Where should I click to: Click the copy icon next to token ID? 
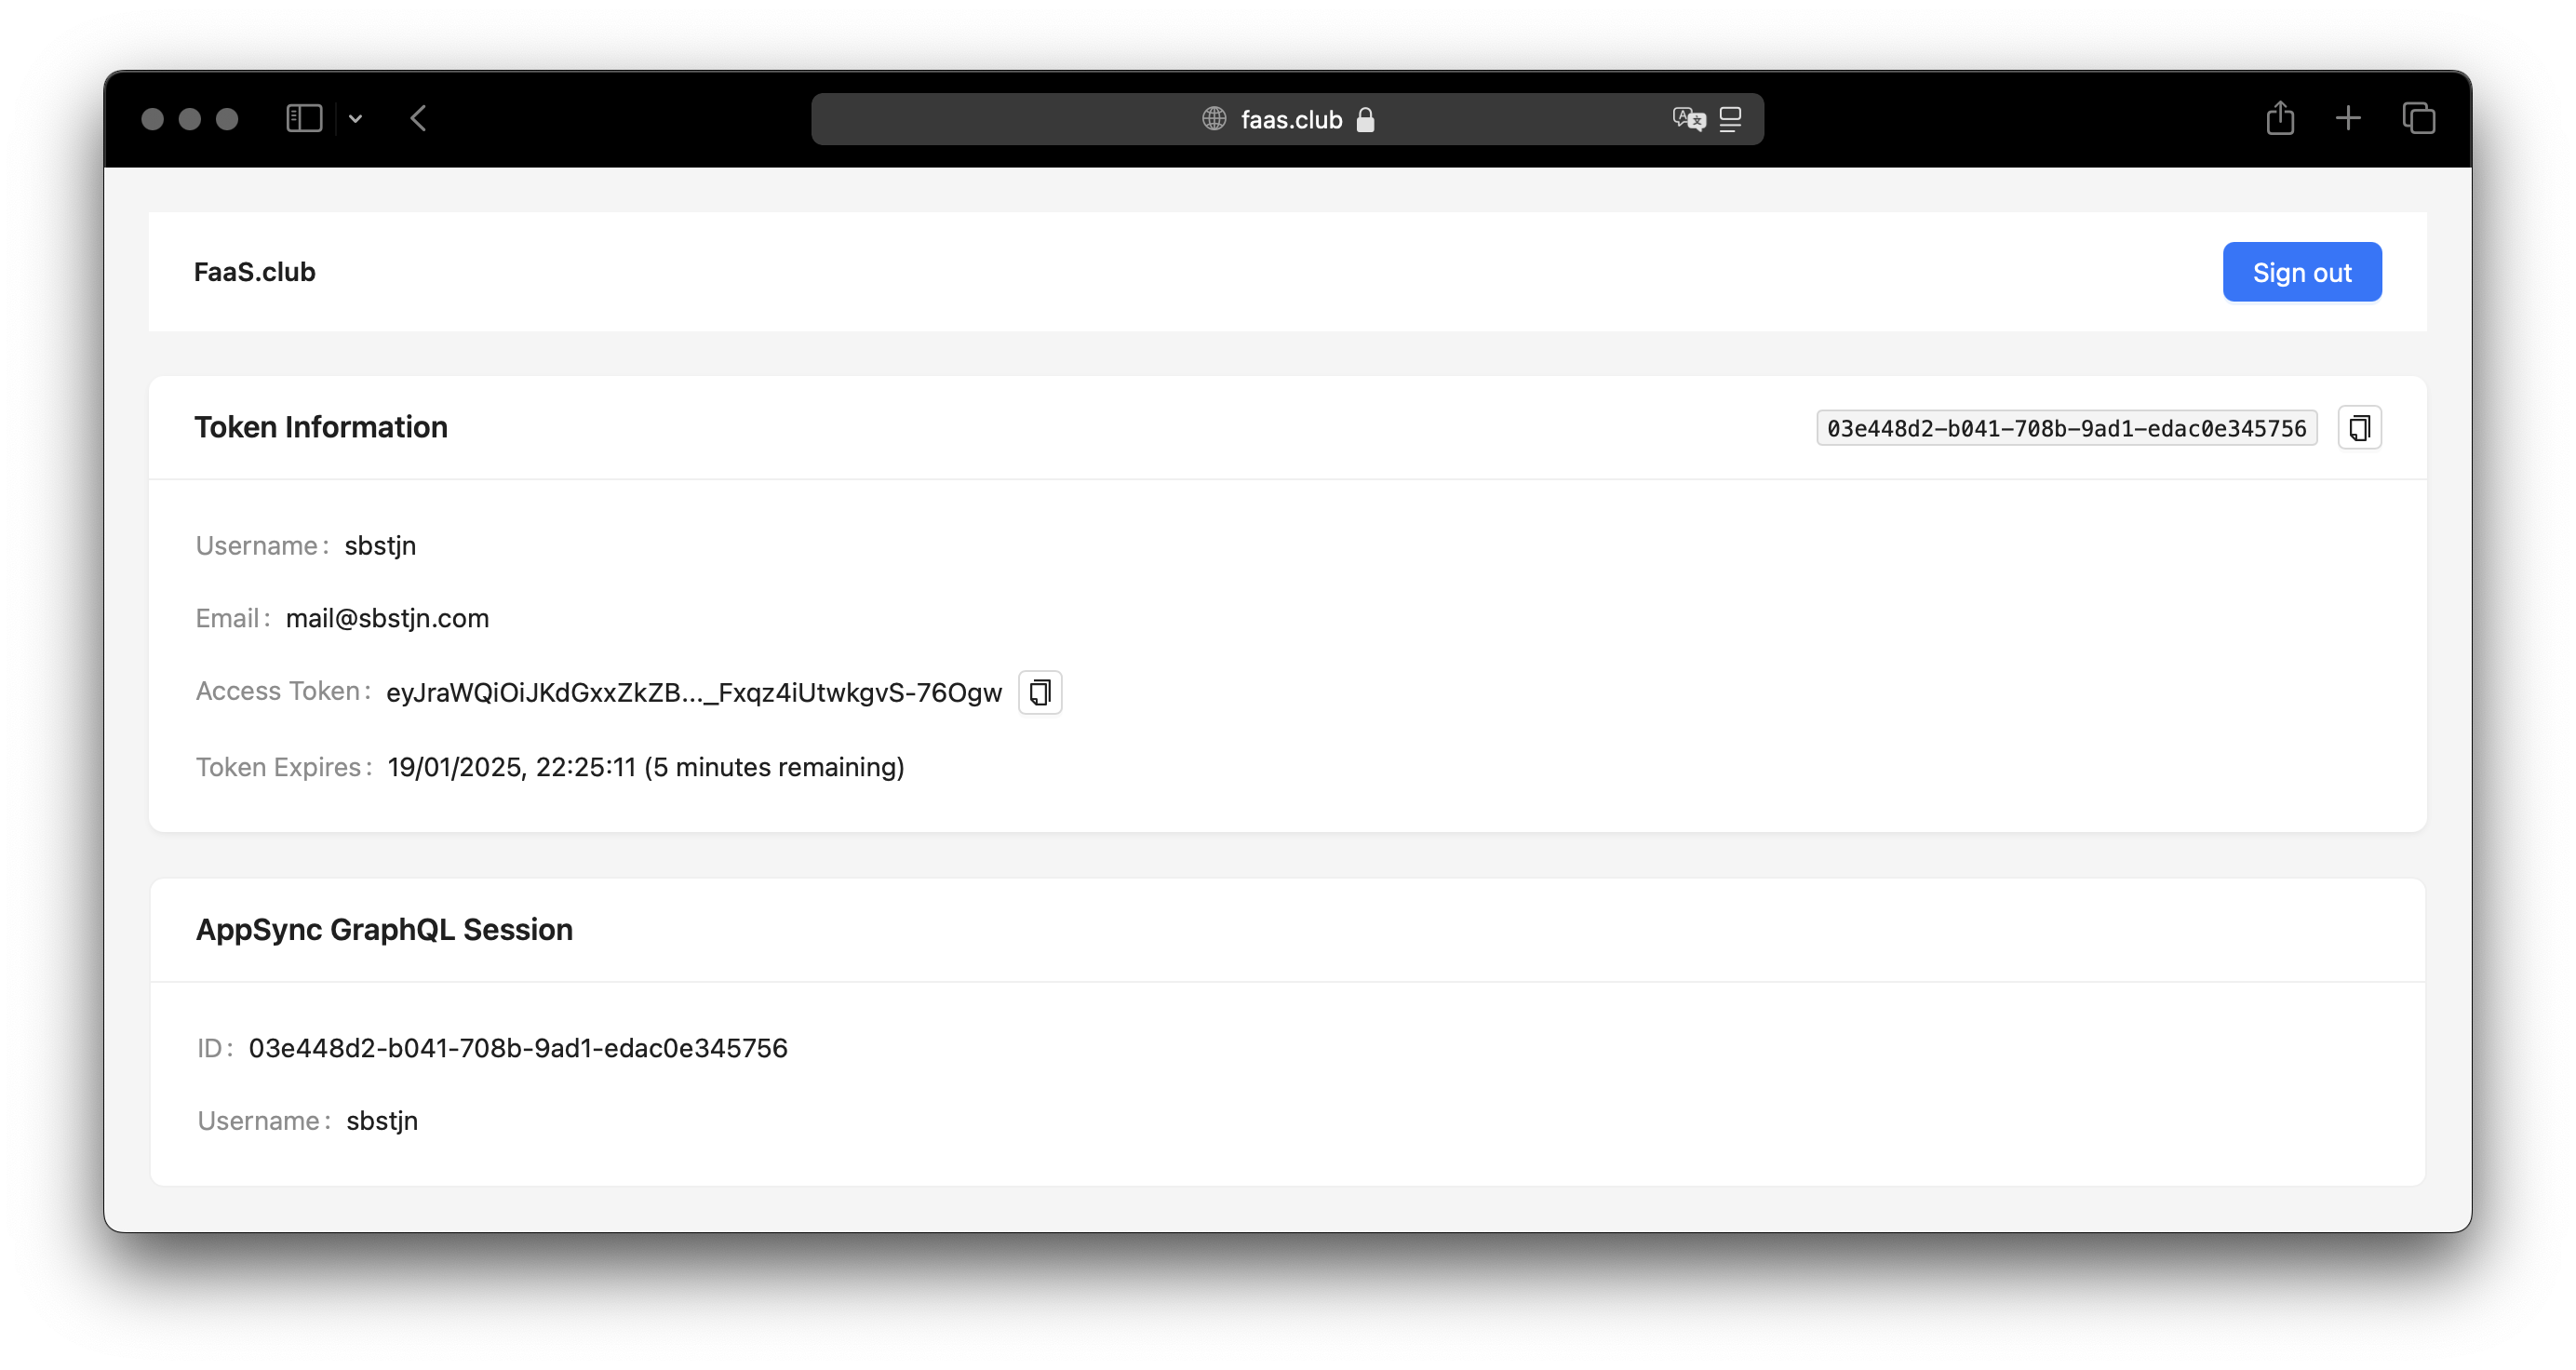pos(2360,428)
